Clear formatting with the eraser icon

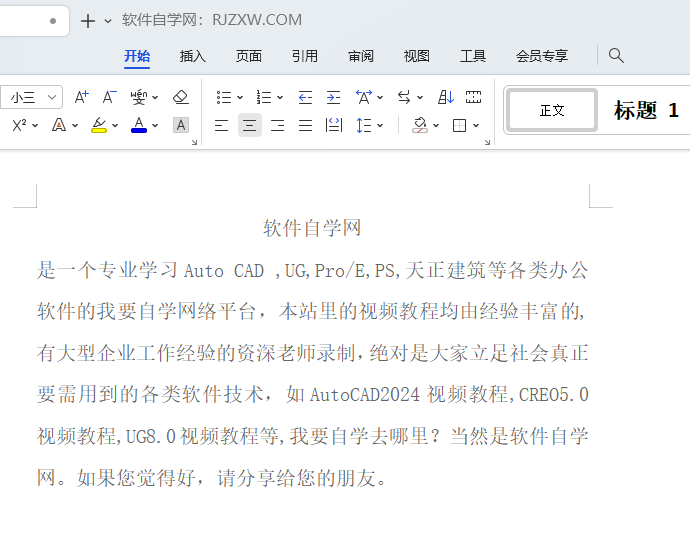[x=180, y=97]
